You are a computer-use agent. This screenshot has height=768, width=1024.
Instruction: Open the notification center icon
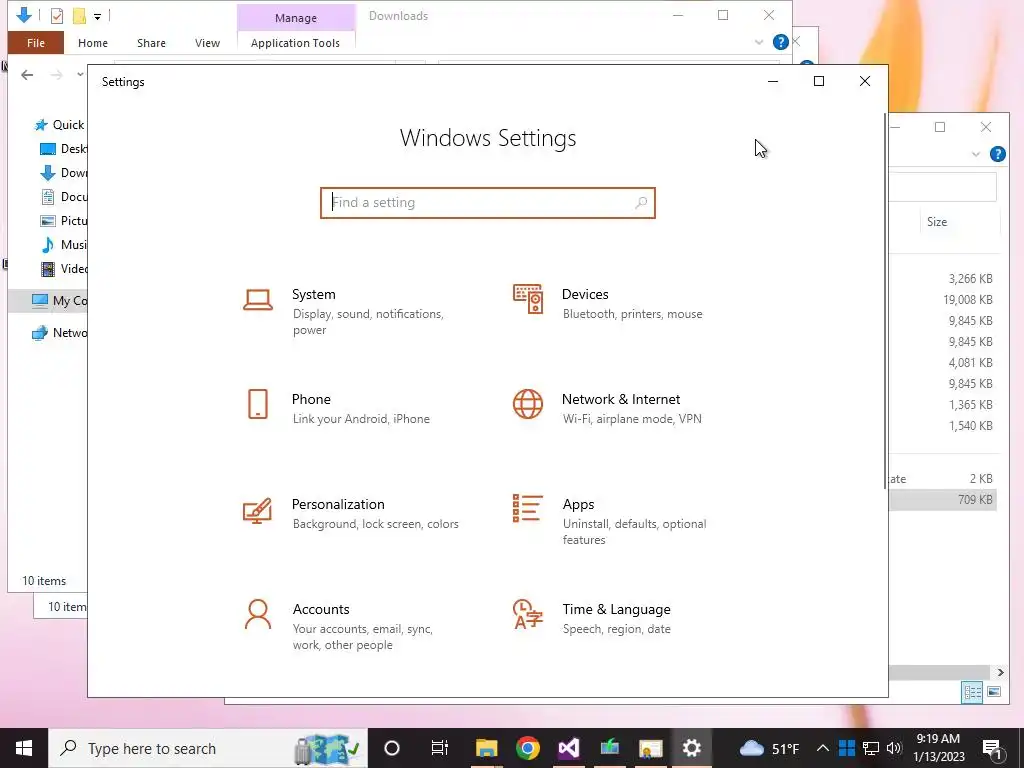point(992,748)
